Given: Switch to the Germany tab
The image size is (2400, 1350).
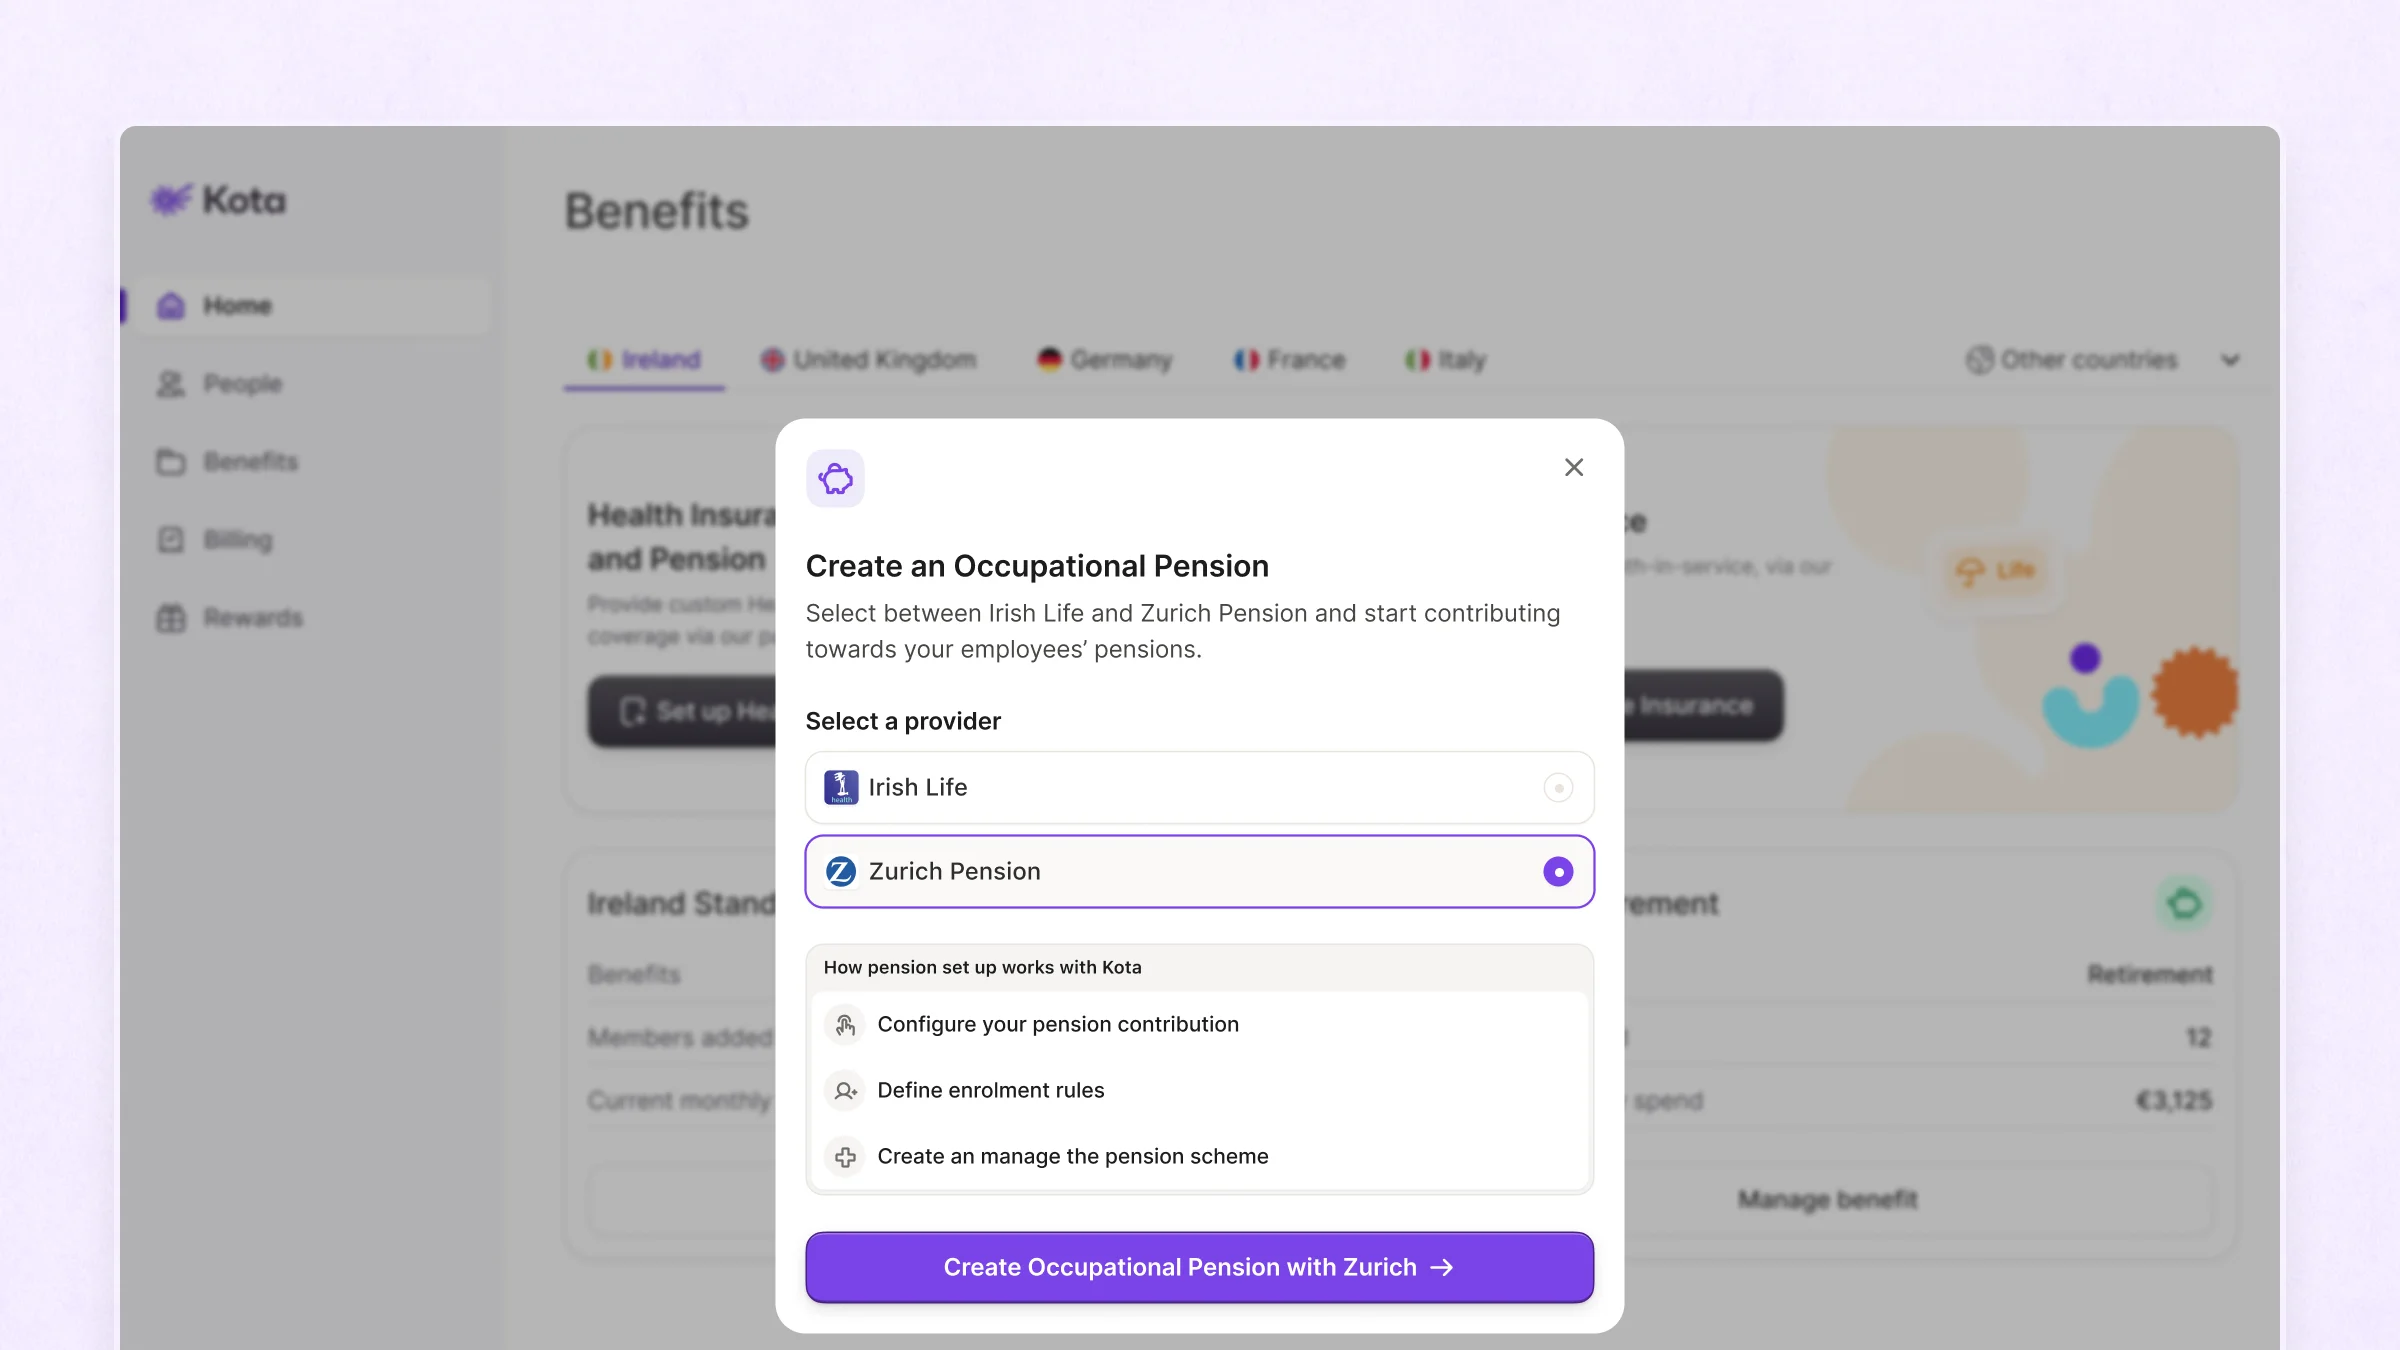Looking at the screenshot, I should 1104,360.
